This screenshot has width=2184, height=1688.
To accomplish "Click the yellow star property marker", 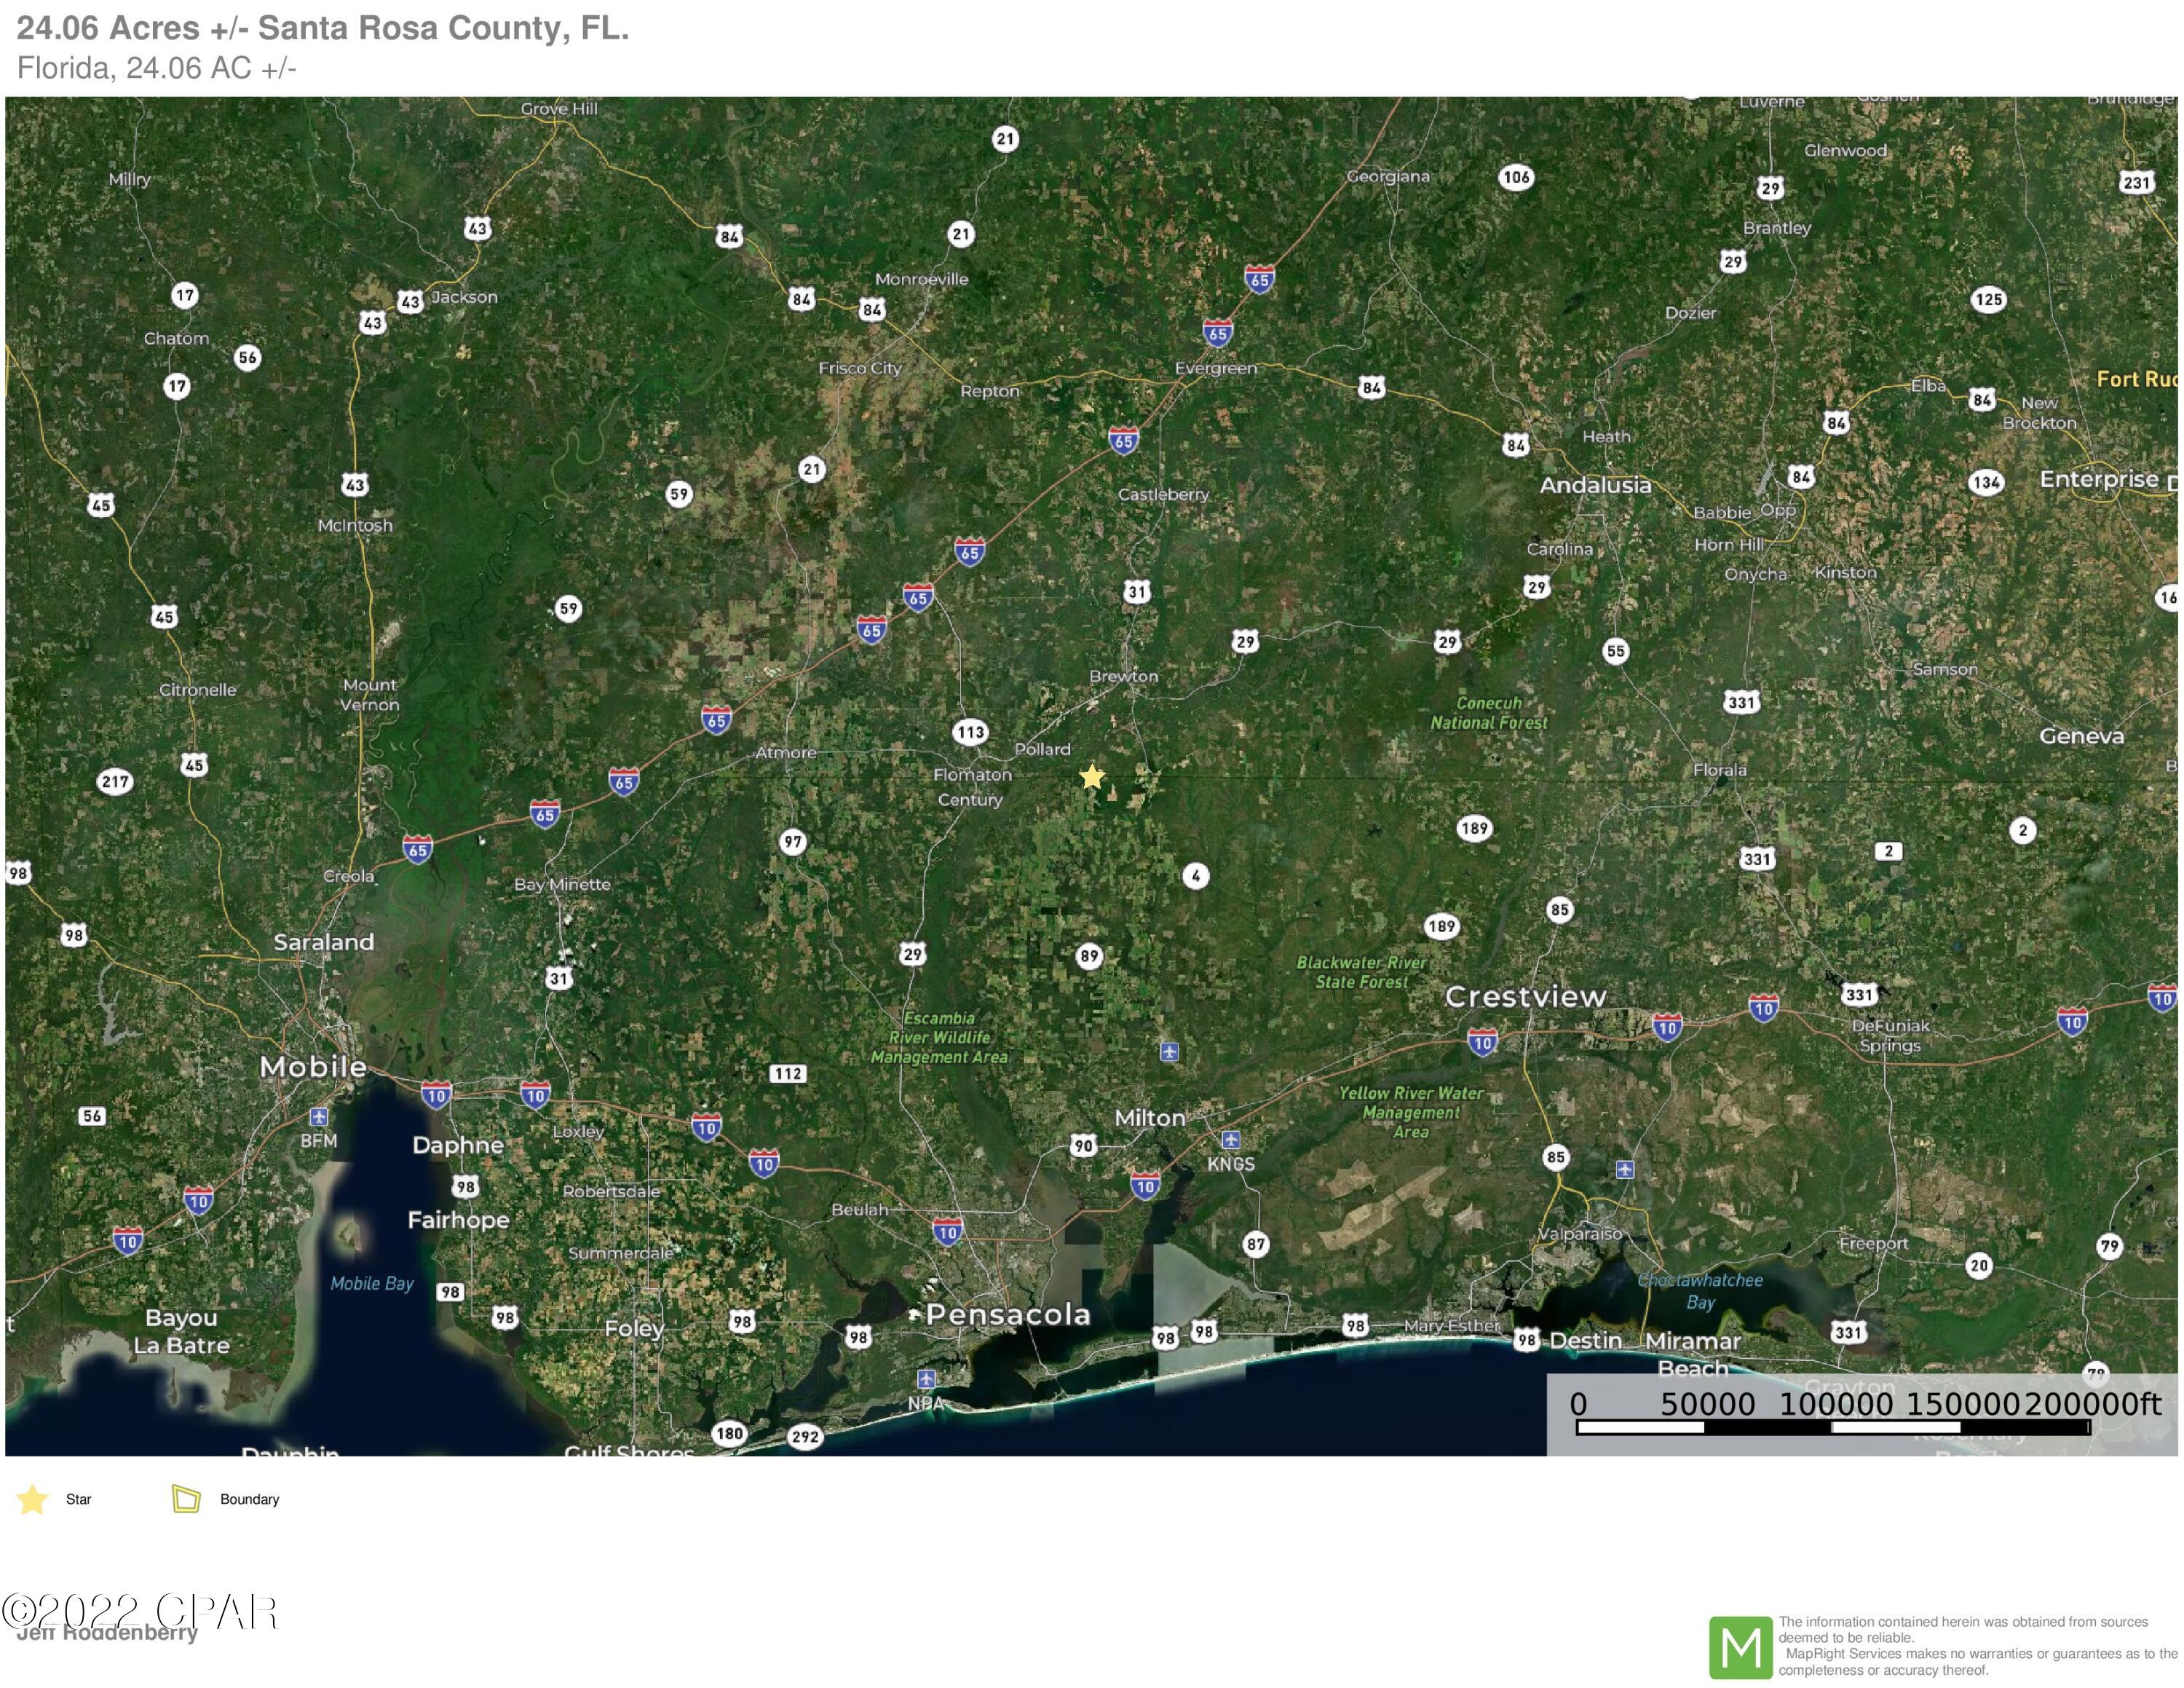I will pos(1092,777).
